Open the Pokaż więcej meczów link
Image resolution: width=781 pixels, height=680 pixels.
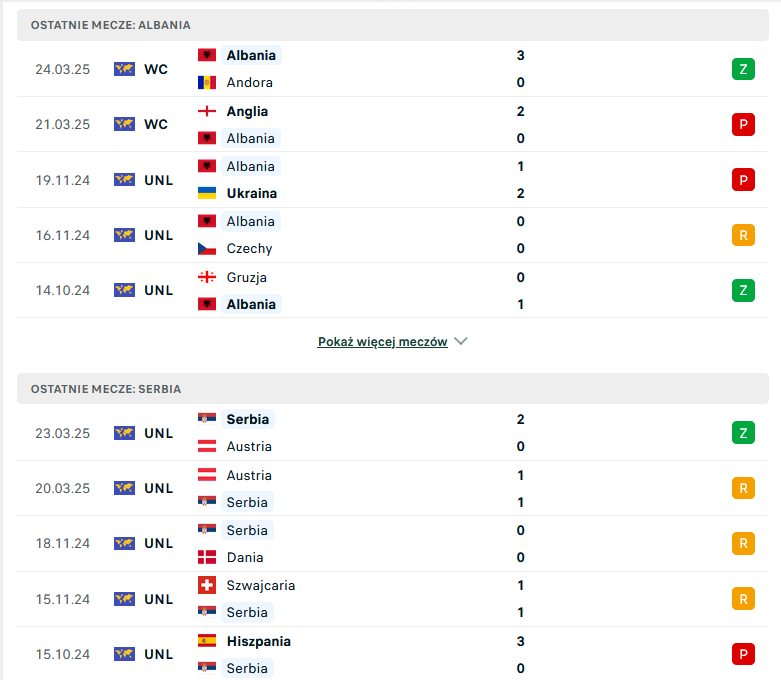[383, 342]
